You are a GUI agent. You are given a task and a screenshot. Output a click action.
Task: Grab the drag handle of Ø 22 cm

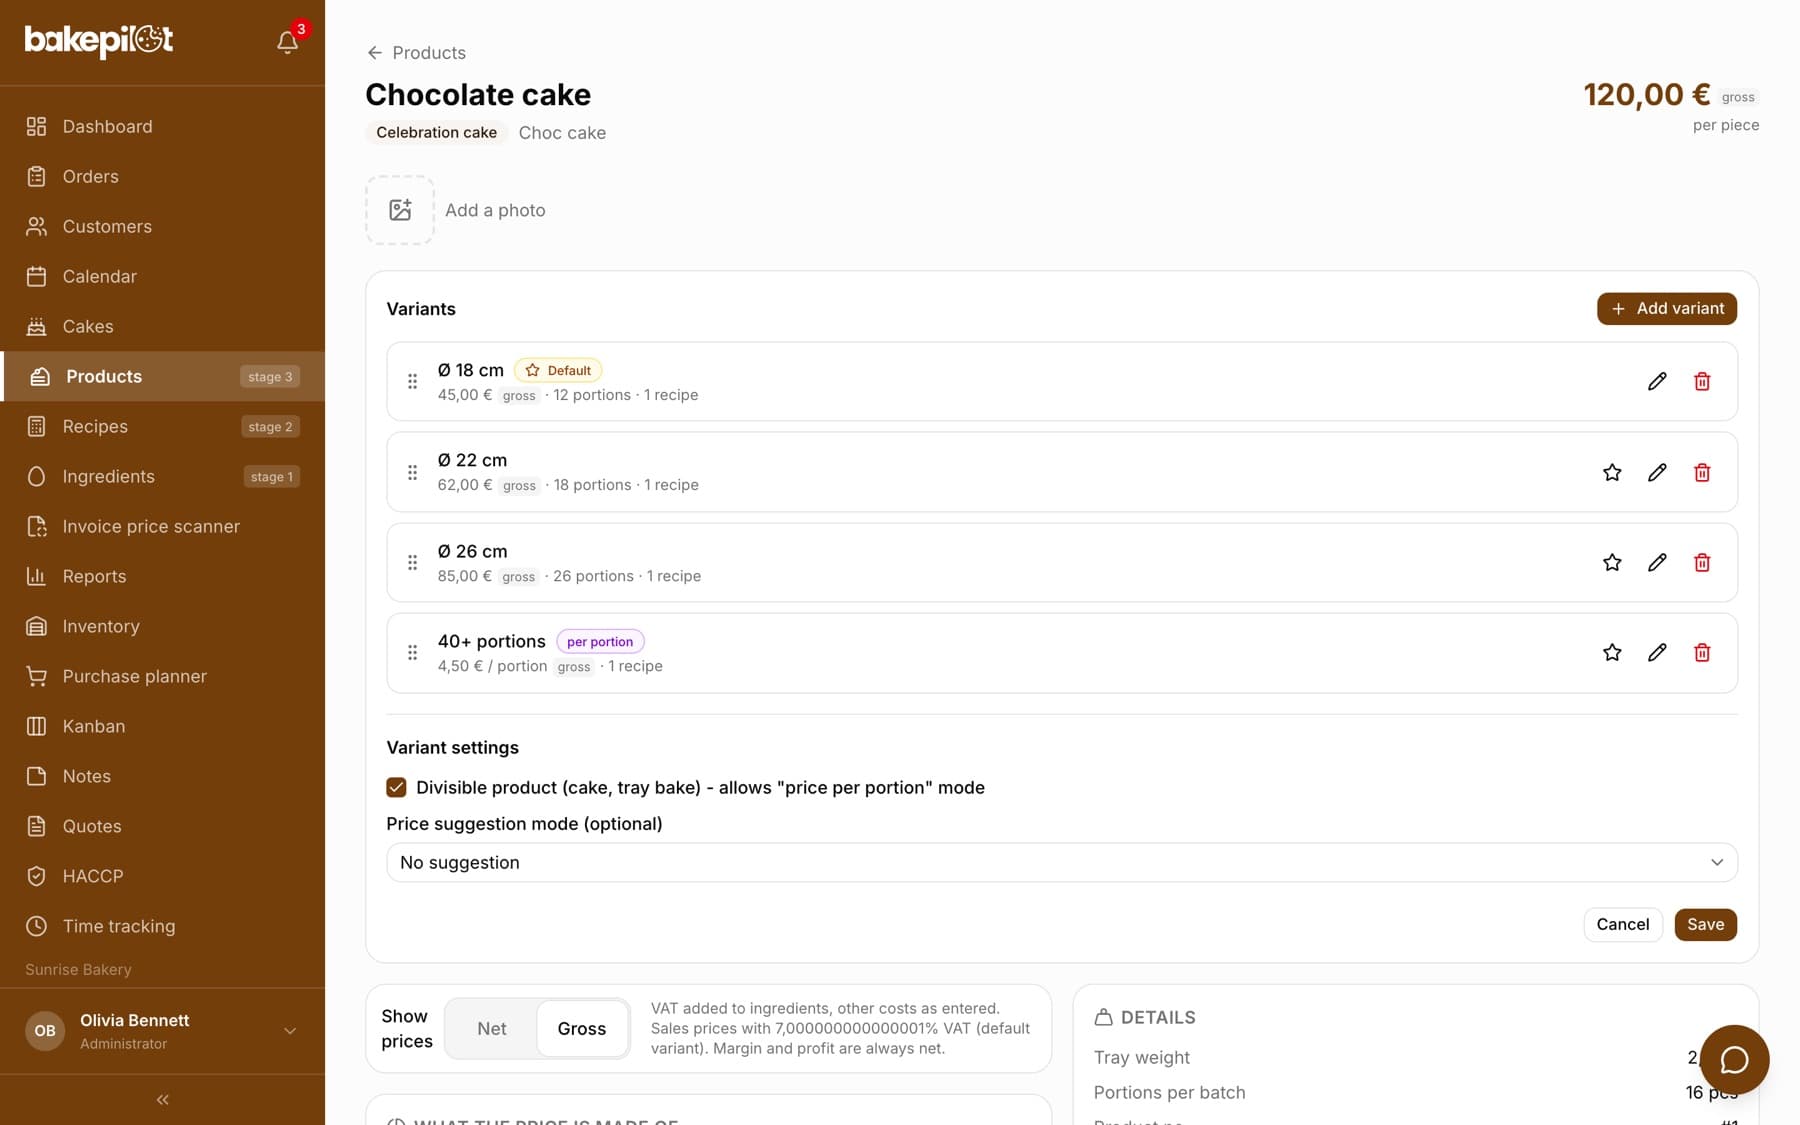click(412, 472)
